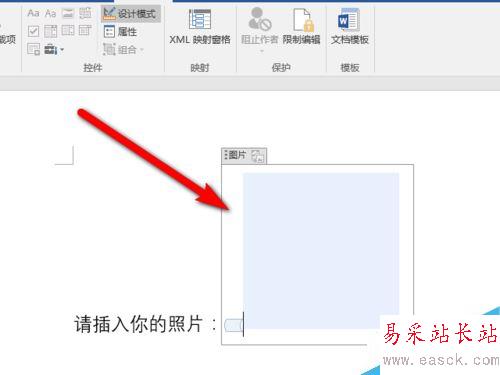
Task: Open the Legacy Tools briefcase dropdown
Action: click(54, 50)
